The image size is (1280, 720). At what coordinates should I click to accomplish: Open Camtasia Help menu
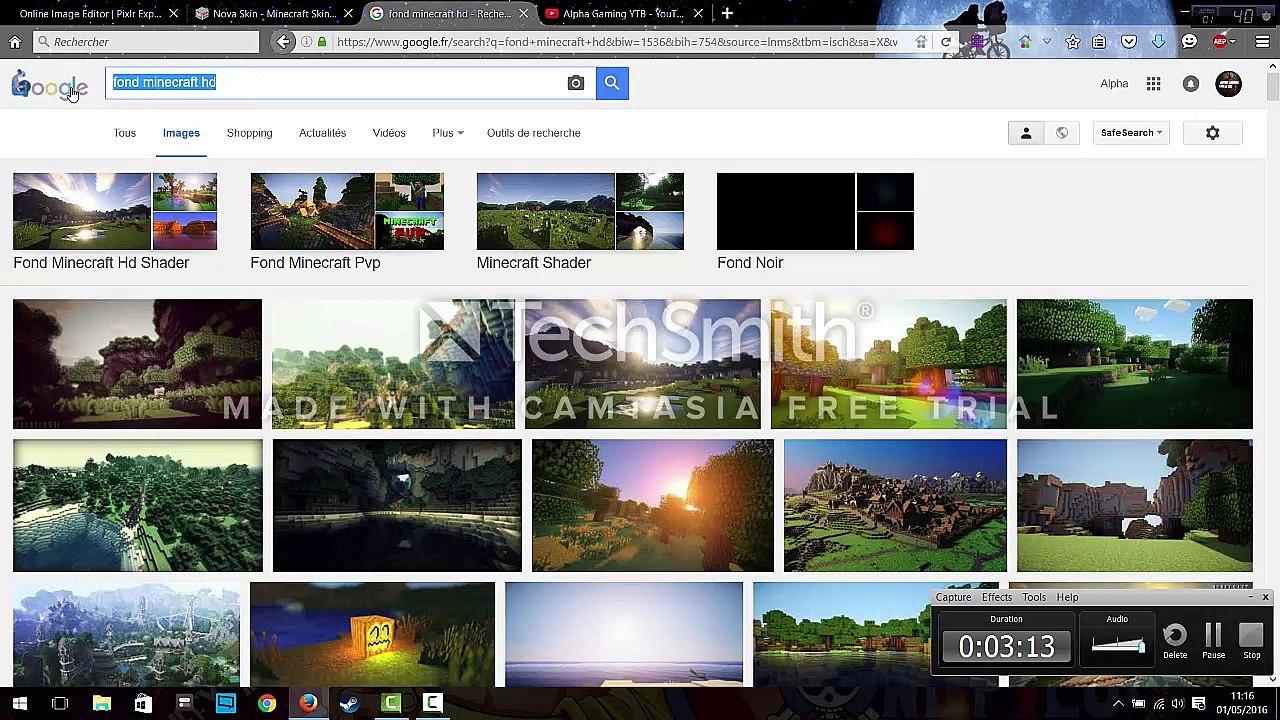[1068, 597]
